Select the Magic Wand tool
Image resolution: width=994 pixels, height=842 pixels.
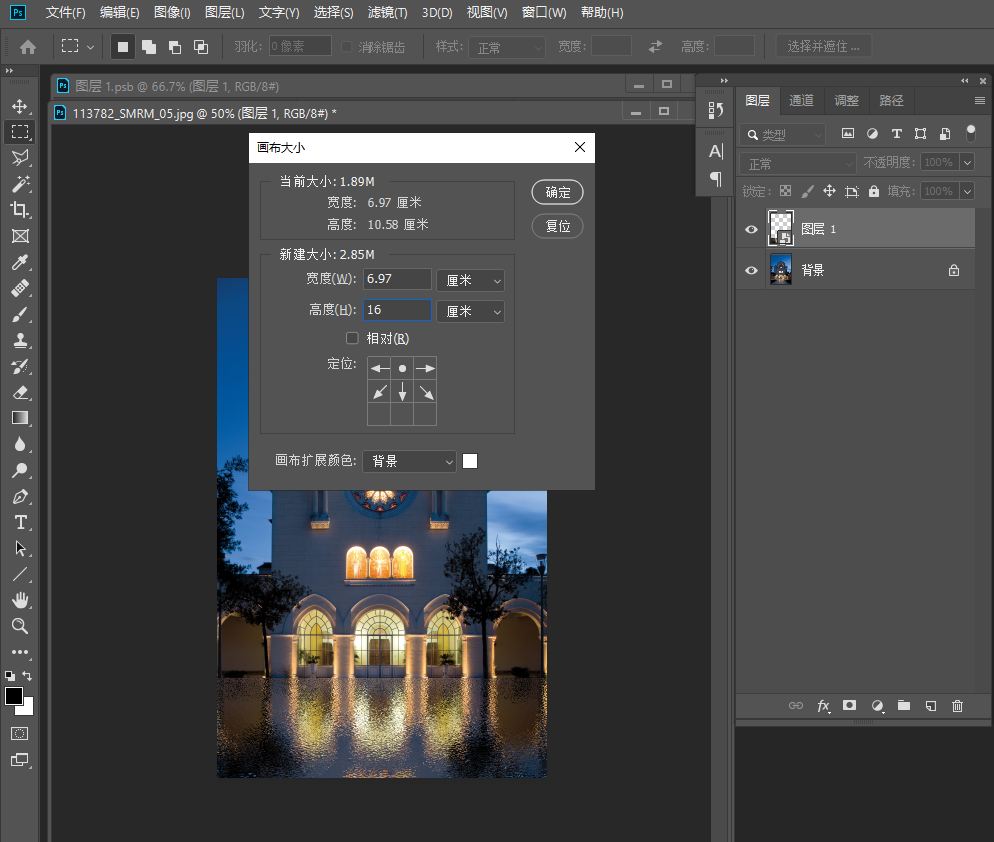(20, 184)
